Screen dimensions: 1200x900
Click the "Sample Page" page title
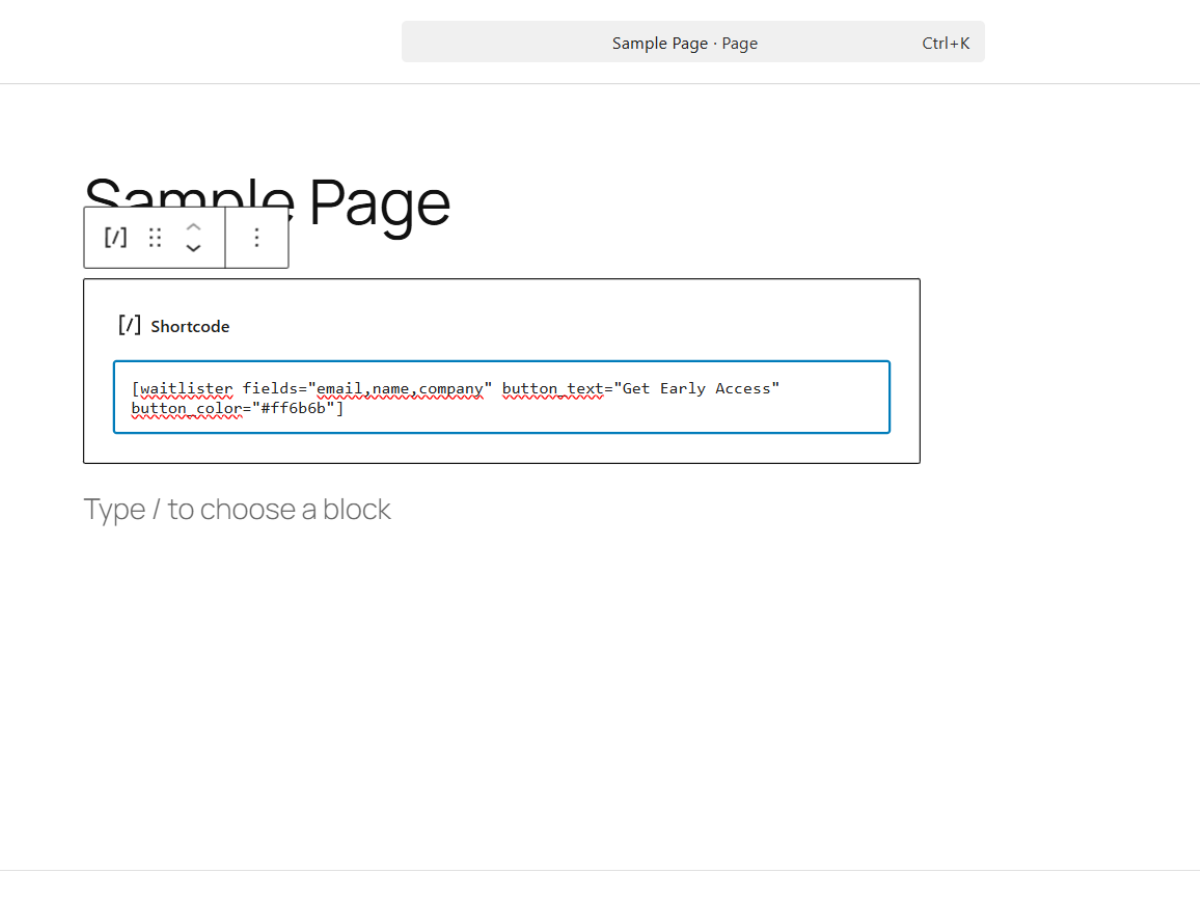(x=267, y=203)
